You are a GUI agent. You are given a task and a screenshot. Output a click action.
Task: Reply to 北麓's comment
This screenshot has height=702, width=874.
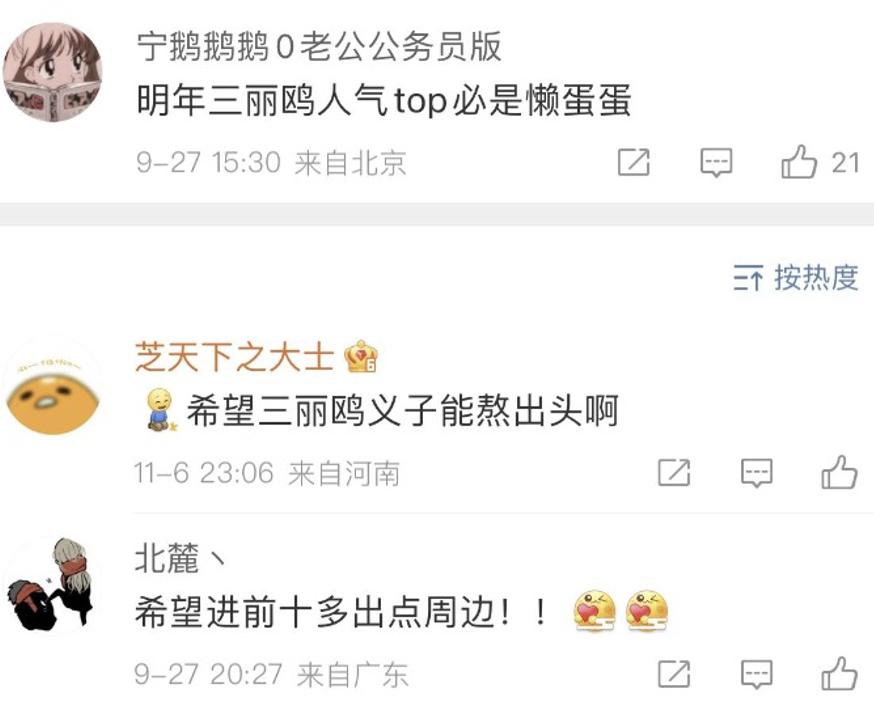756,674
